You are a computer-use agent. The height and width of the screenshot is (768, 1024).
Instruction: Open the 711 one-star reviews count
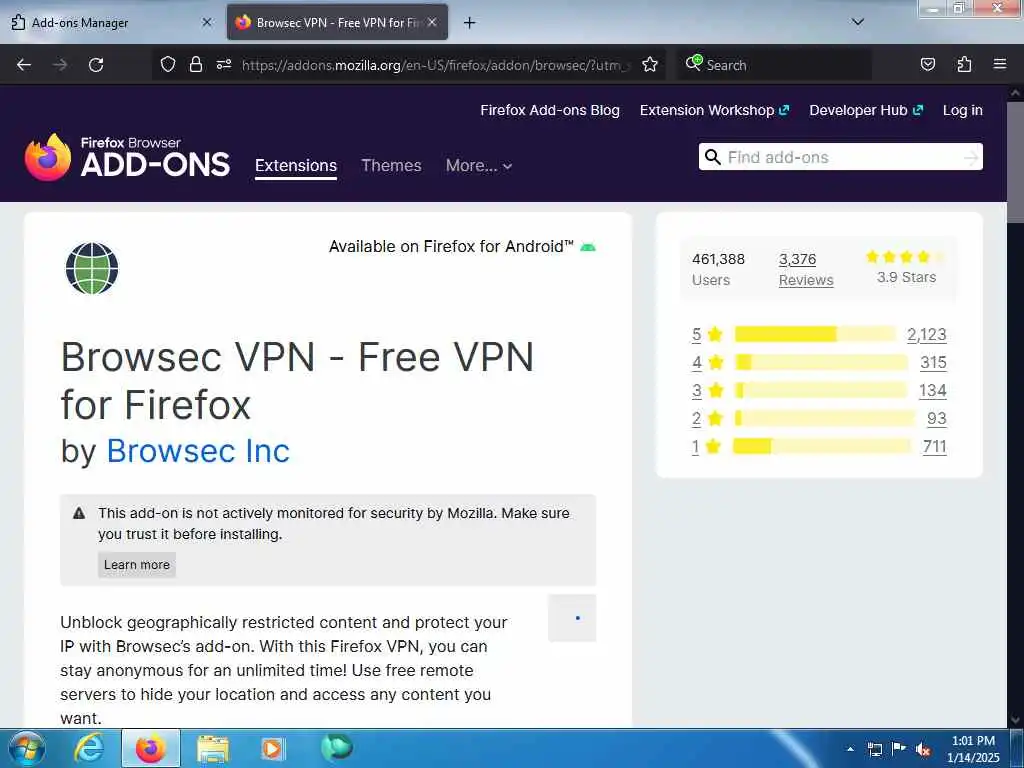coord(935,447)
